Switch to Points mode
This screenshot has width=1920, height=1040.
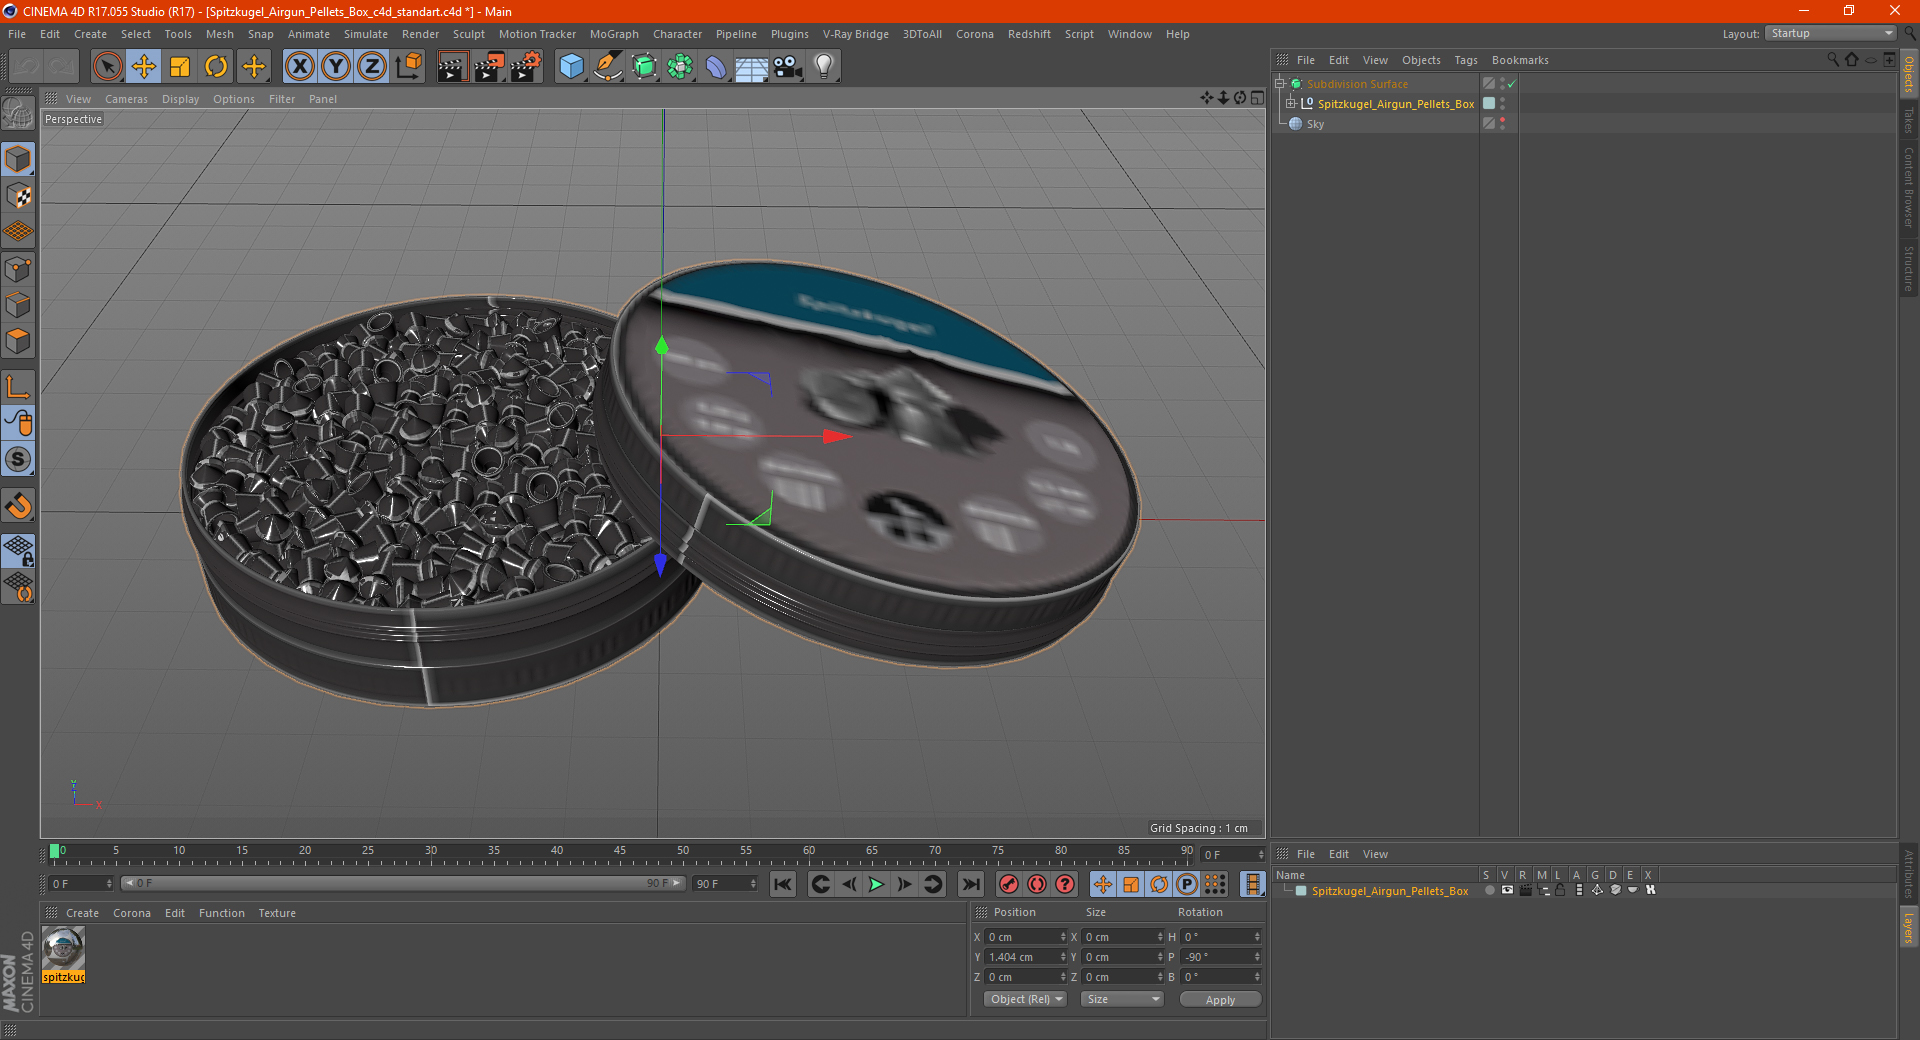click(x=18, y=268)
